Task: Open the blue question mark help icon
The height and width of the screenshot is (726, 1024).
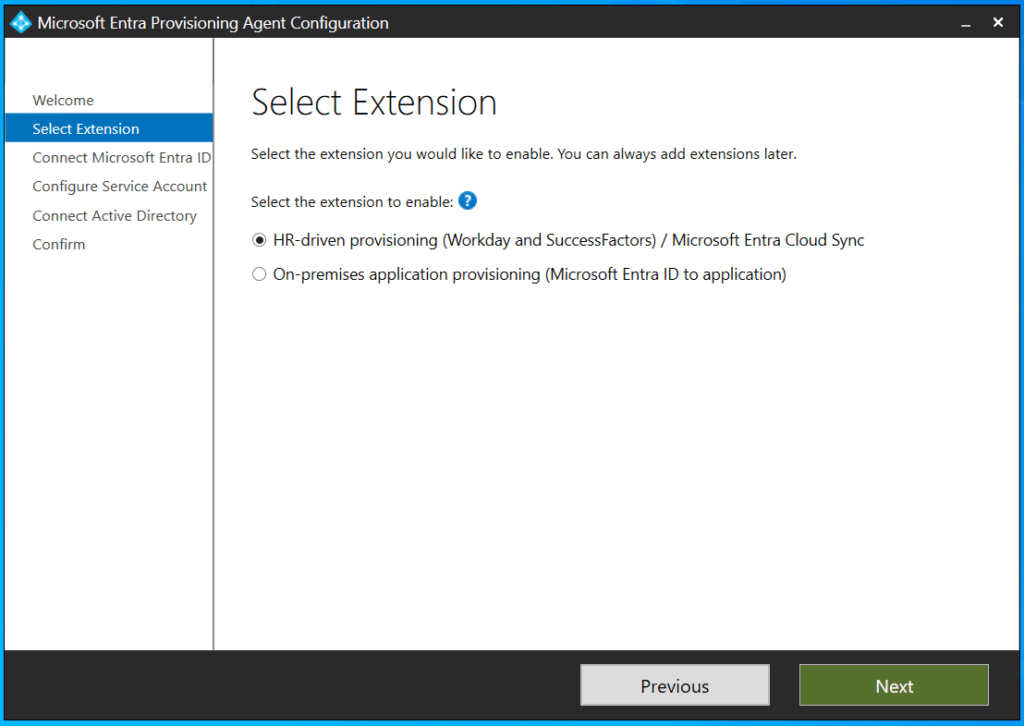Action: coord(467,201)
